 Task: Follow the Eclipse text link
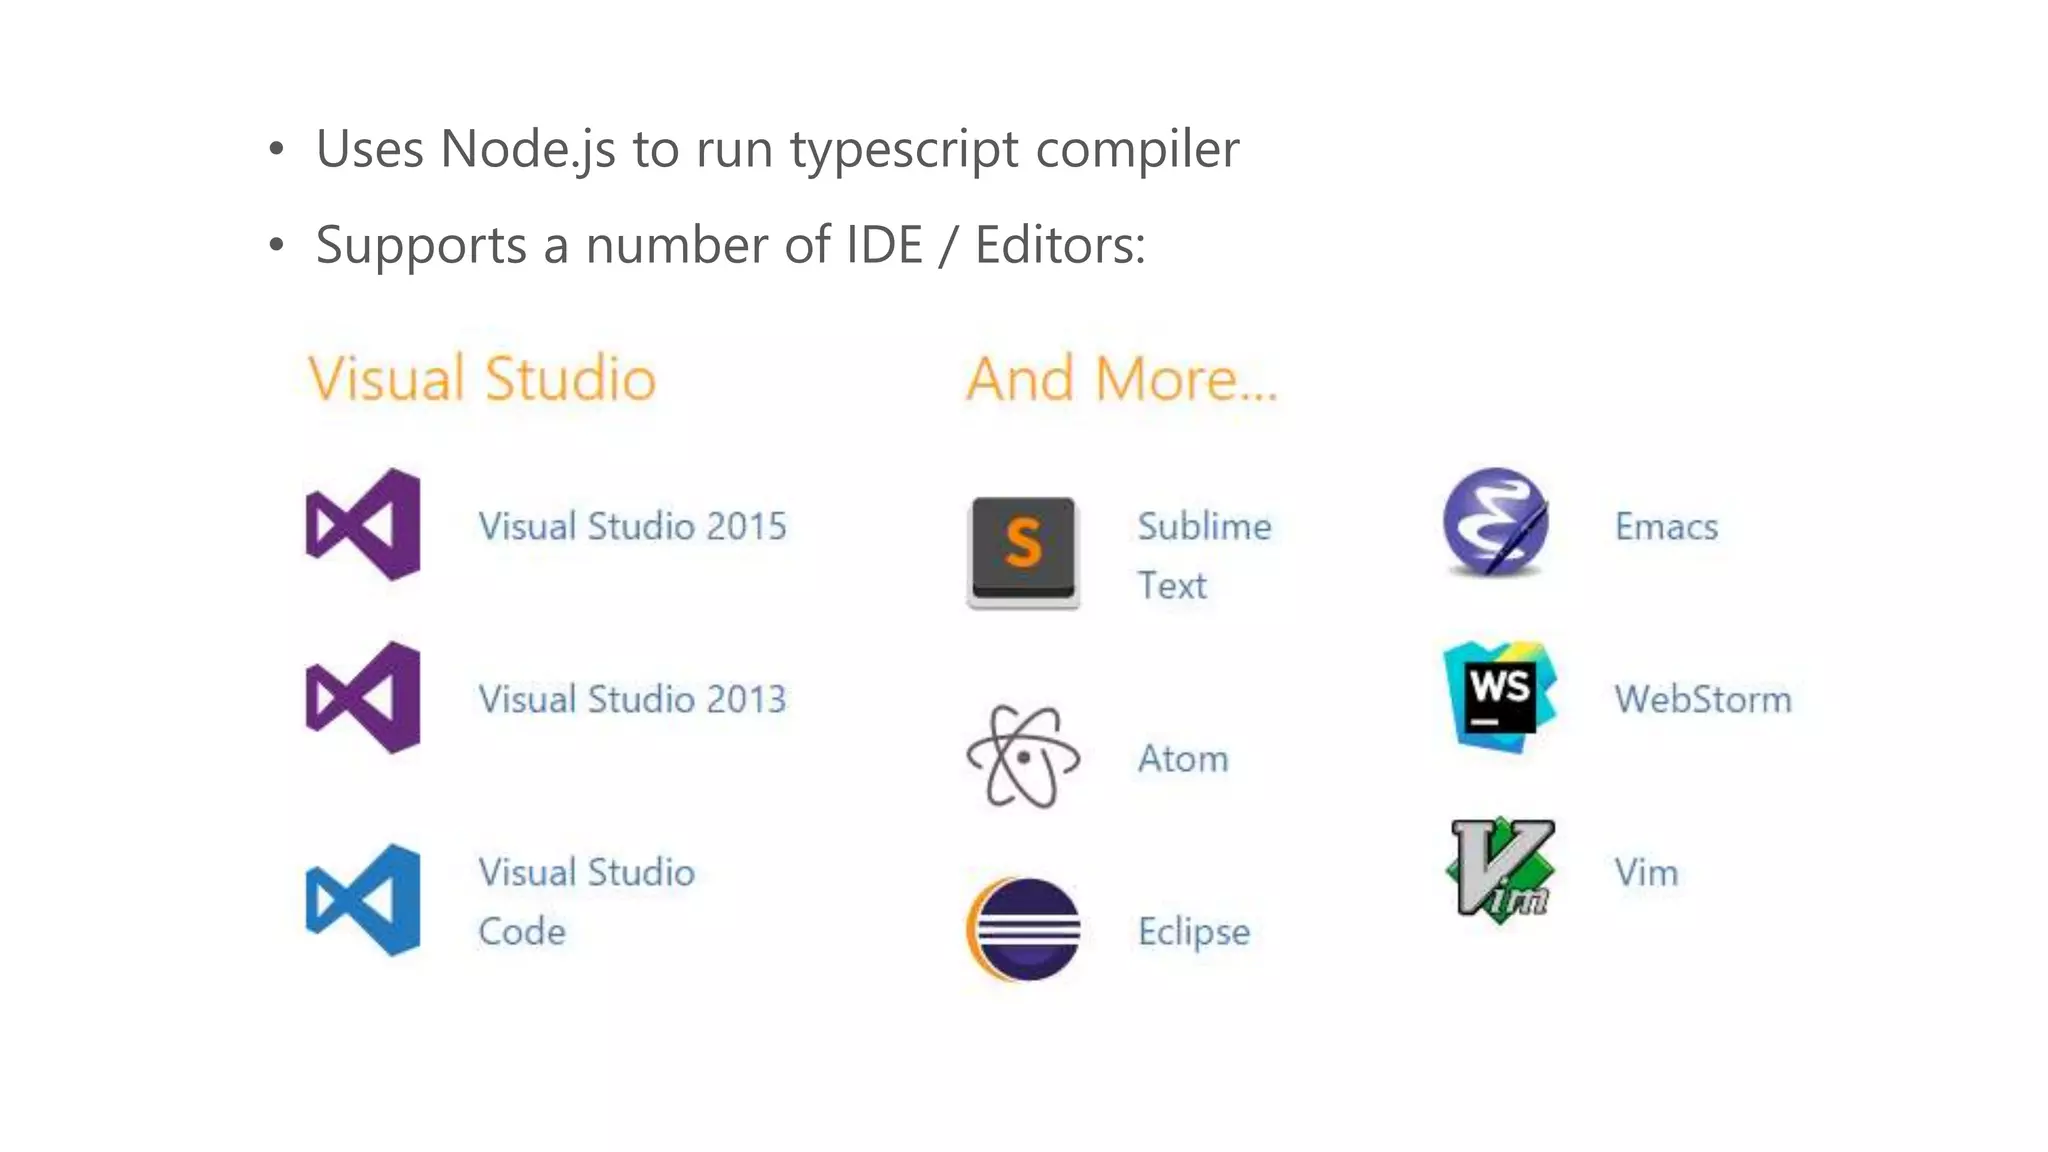coord(1194,932)
